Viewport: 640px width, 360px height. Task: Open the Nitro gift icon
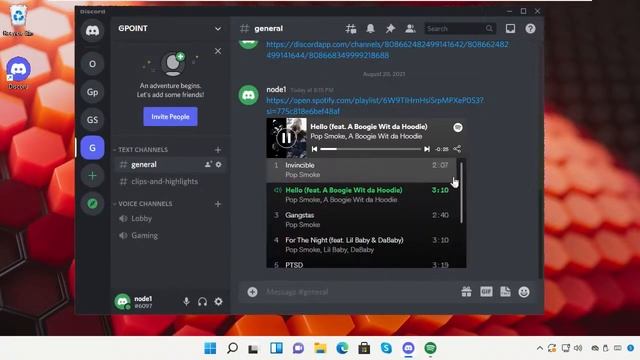click(x=466, y=292)
